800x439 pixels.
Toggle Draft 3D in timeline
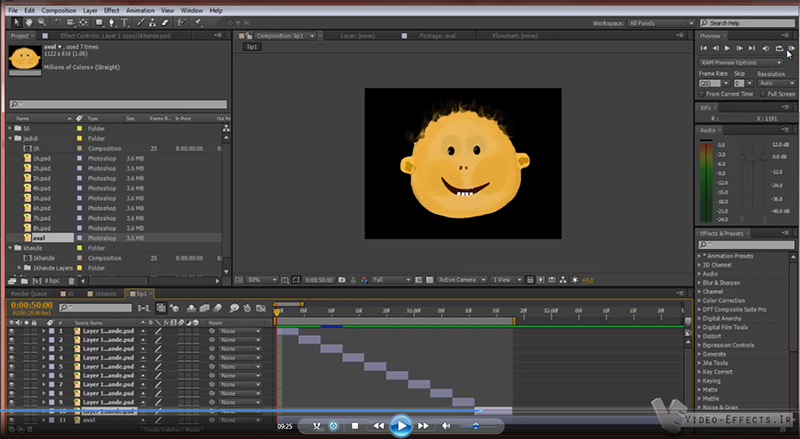pos(174,308)
